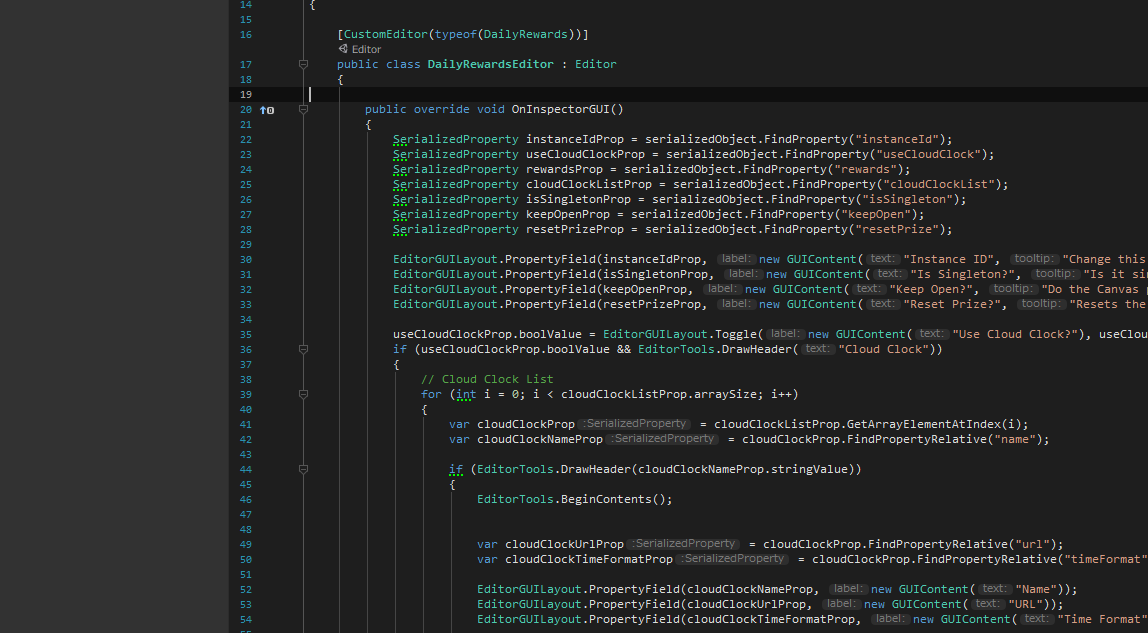Click the OnInspectorGUI method name
This screenshot has width=1148, height=633.
pos(560,109)
